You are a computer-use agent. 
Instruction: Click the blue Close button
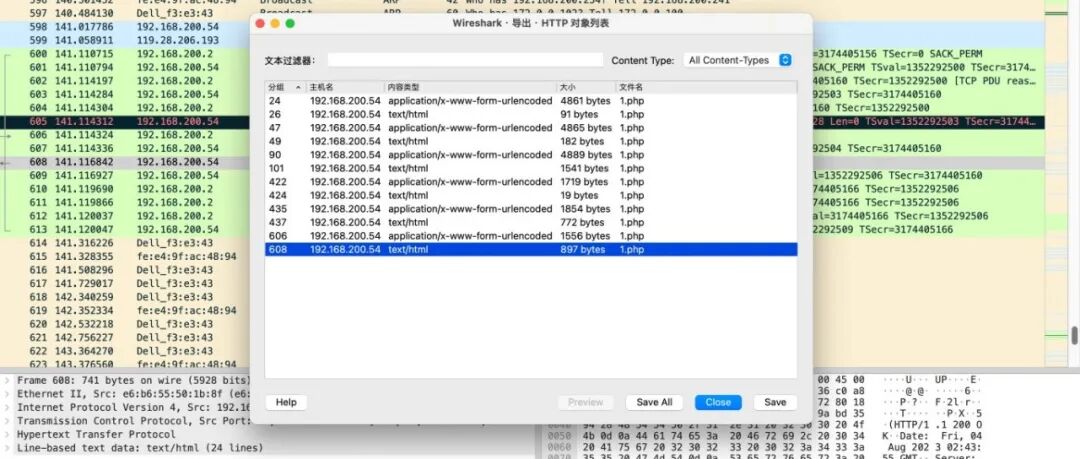point(718,402)
